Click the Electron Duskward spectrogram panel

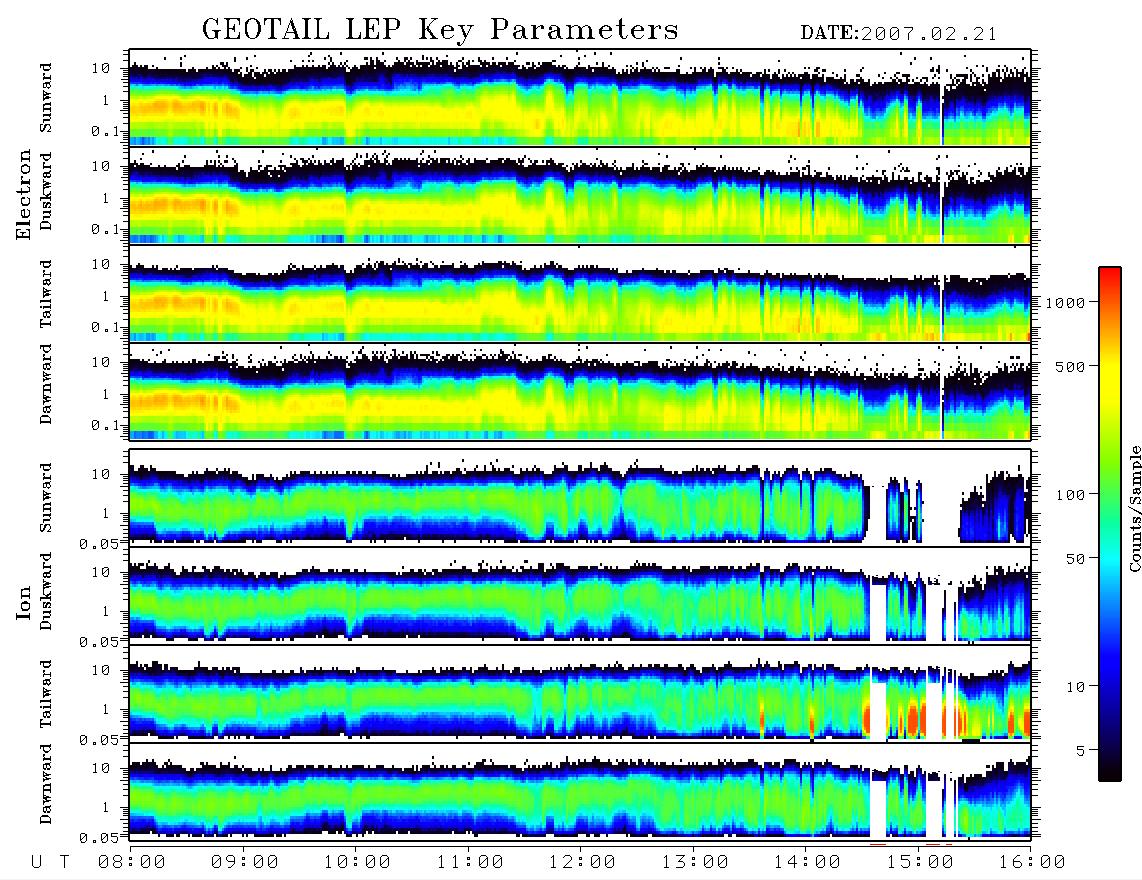tap(580, 195)
